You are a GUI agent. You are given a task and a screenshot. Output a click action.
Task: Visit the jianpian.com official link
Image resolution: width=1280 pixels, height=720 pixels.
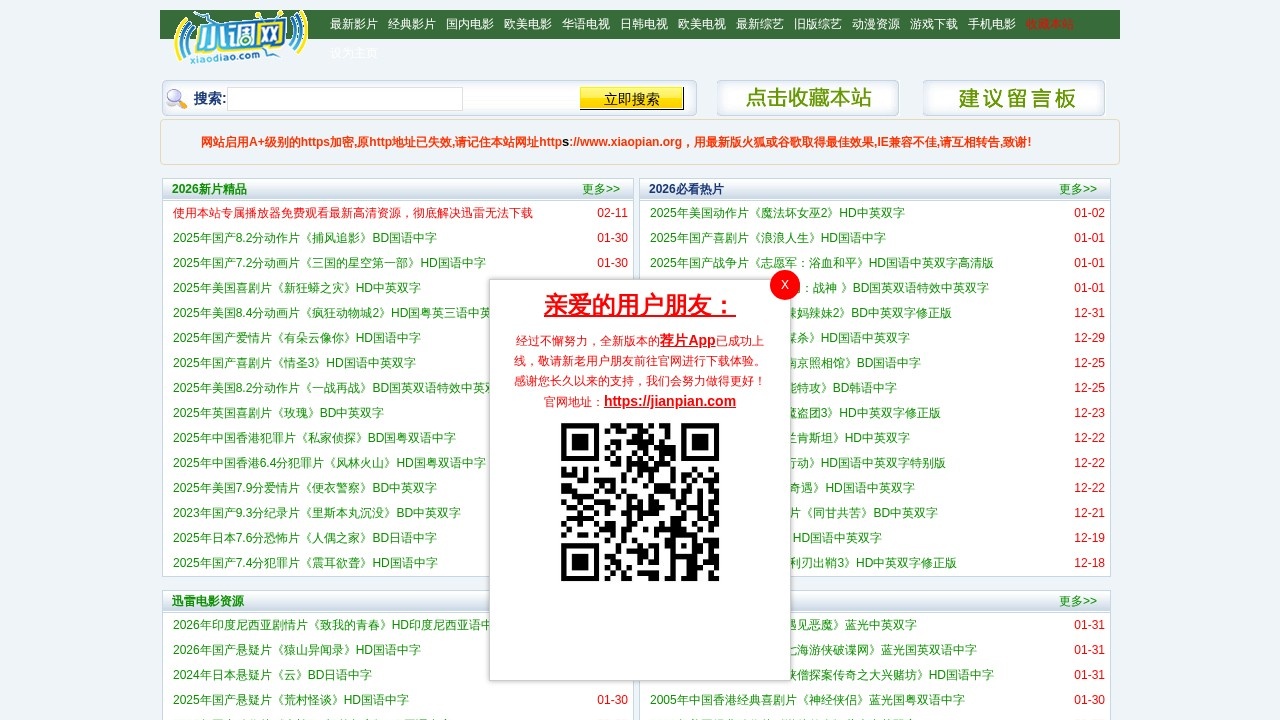click(670, 401)
